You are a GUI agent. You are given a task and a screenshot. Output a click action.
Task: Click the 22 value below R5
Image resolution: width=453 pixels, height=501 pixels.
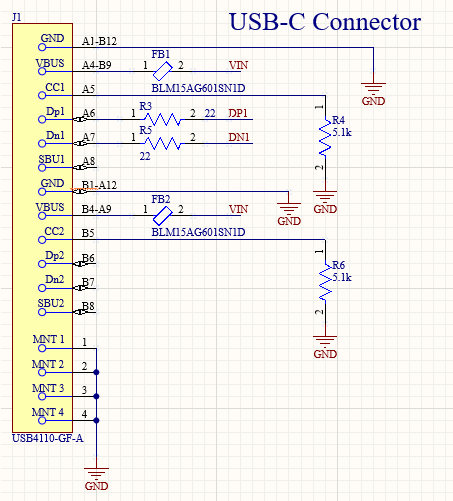(x=145, y=156)
